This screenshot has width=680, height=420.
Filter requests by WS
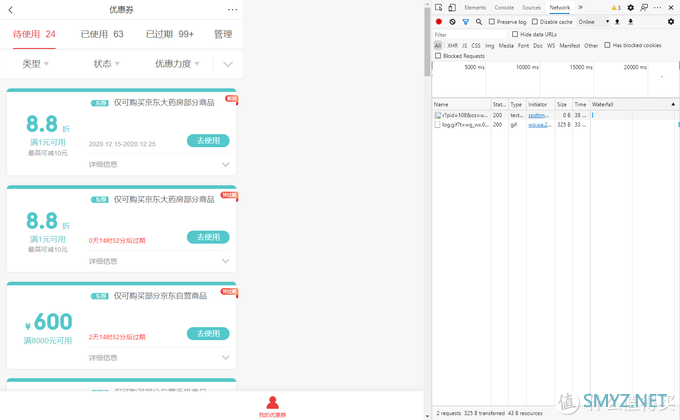(x=551, y=45)
